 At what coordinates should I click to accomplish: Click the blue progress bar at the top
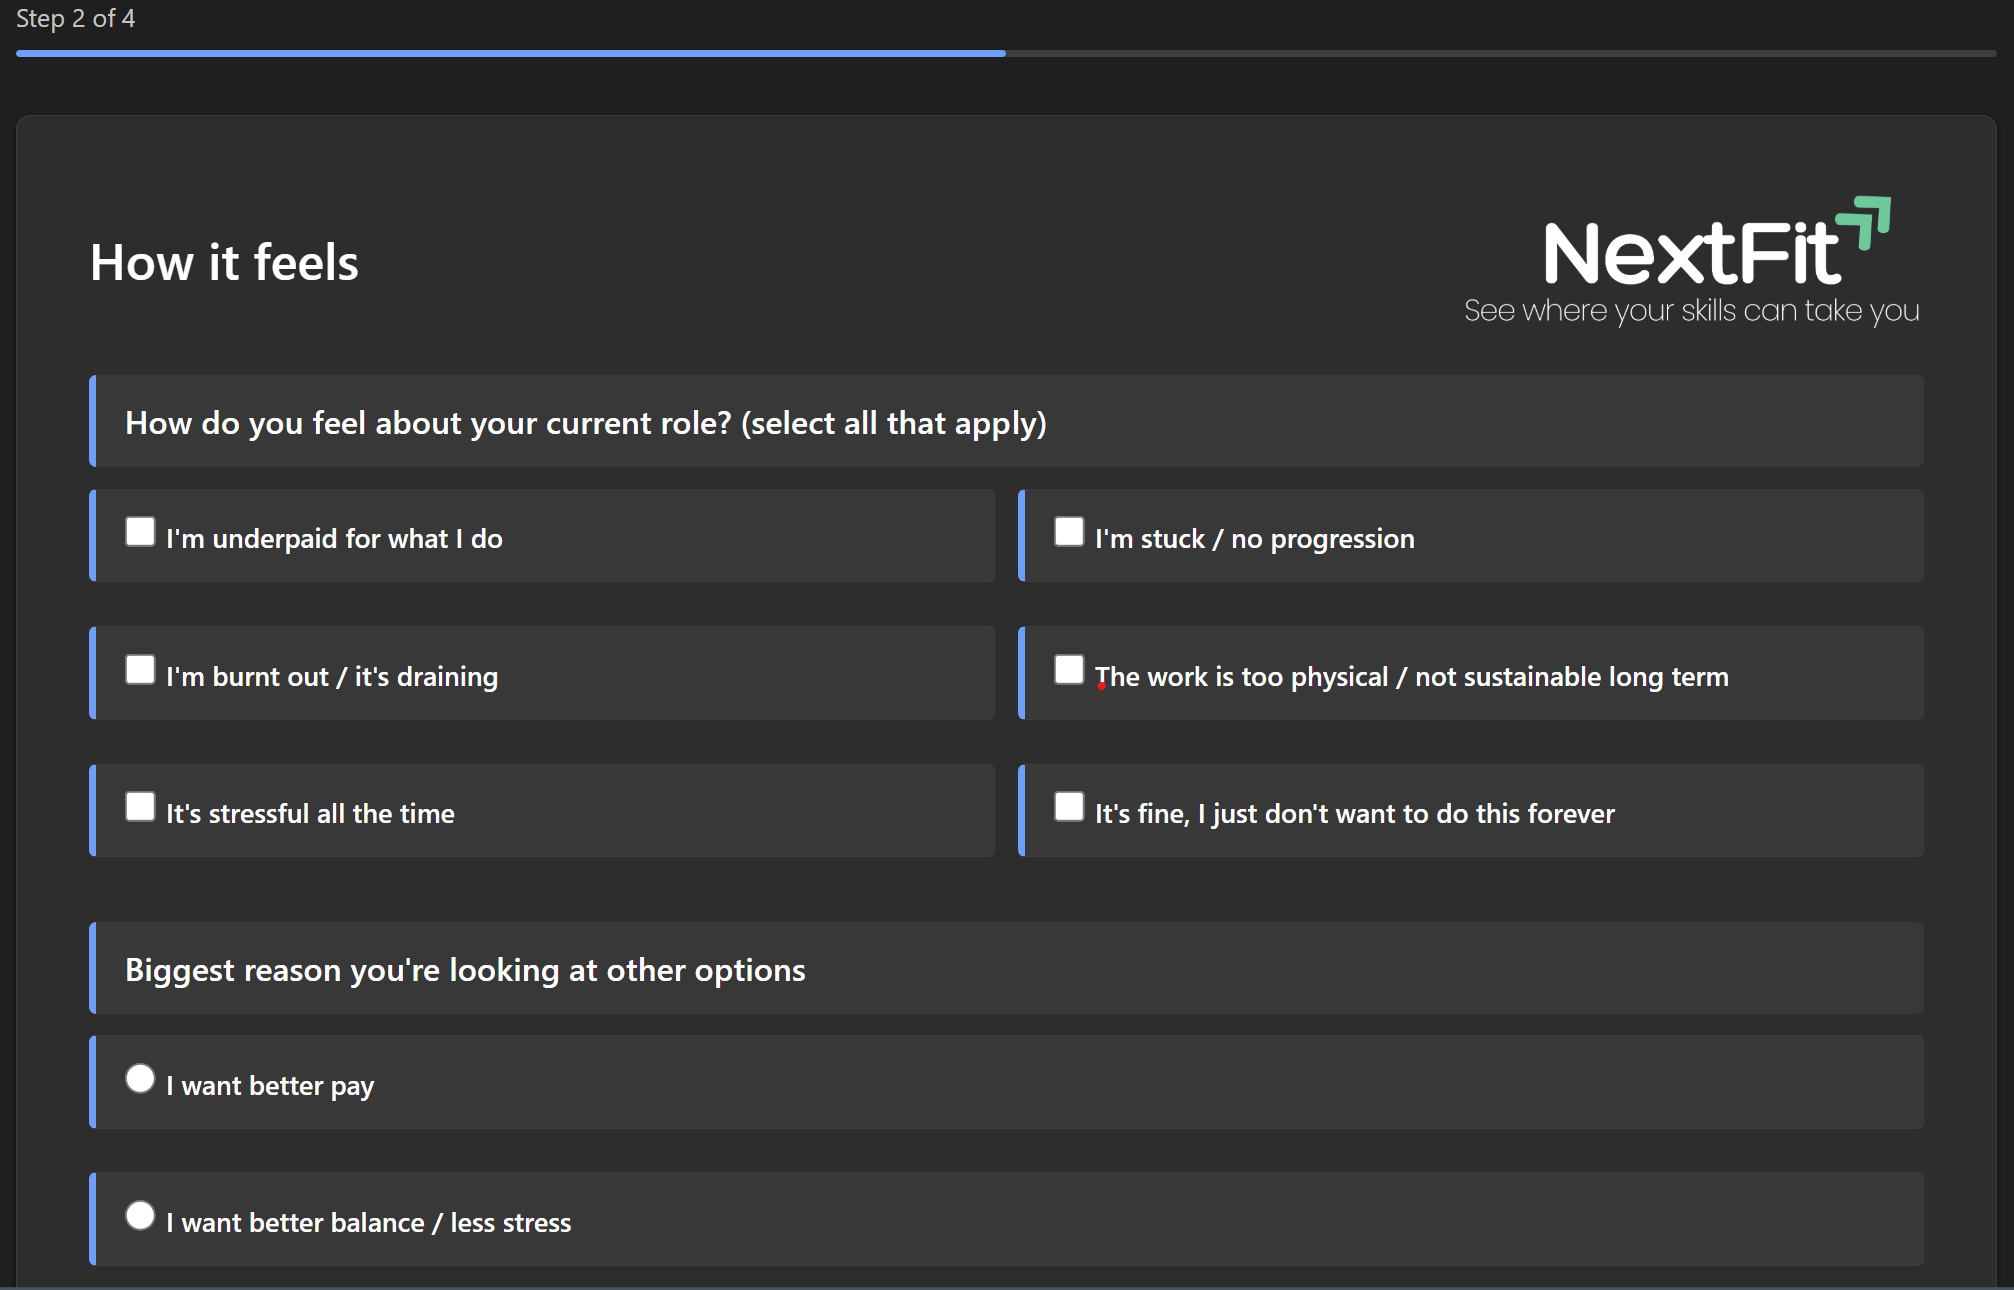(500, 54)
